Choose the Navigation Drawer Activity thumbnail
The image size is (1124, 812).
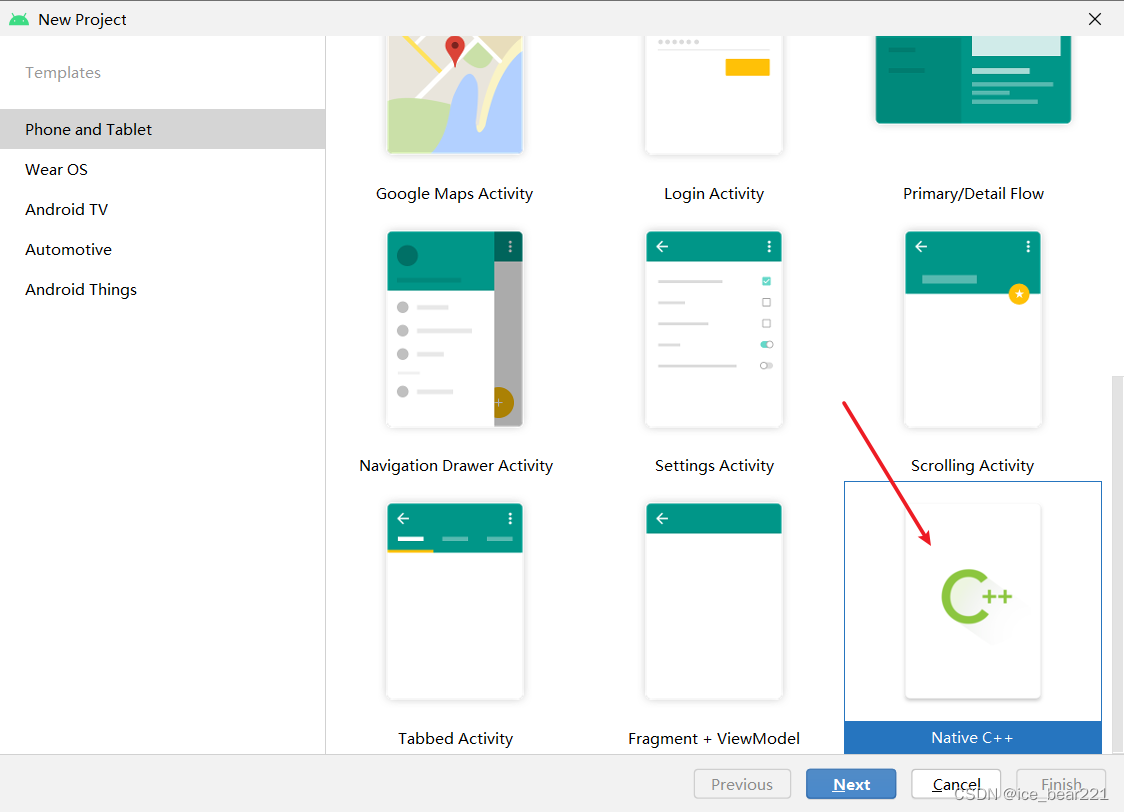(x=454, y=329)
